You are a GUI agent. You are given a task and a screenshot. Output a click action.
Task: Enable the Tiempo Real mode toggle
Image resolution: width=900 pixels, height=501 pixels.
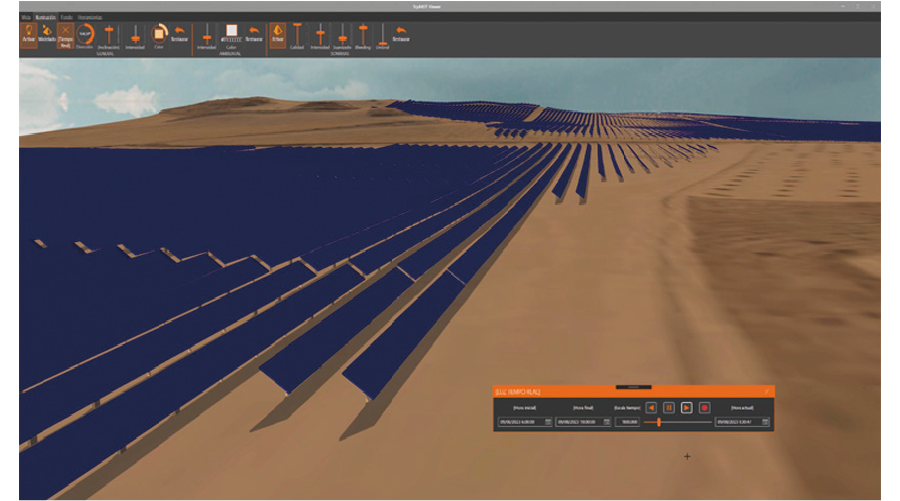(x=65, y=36)
